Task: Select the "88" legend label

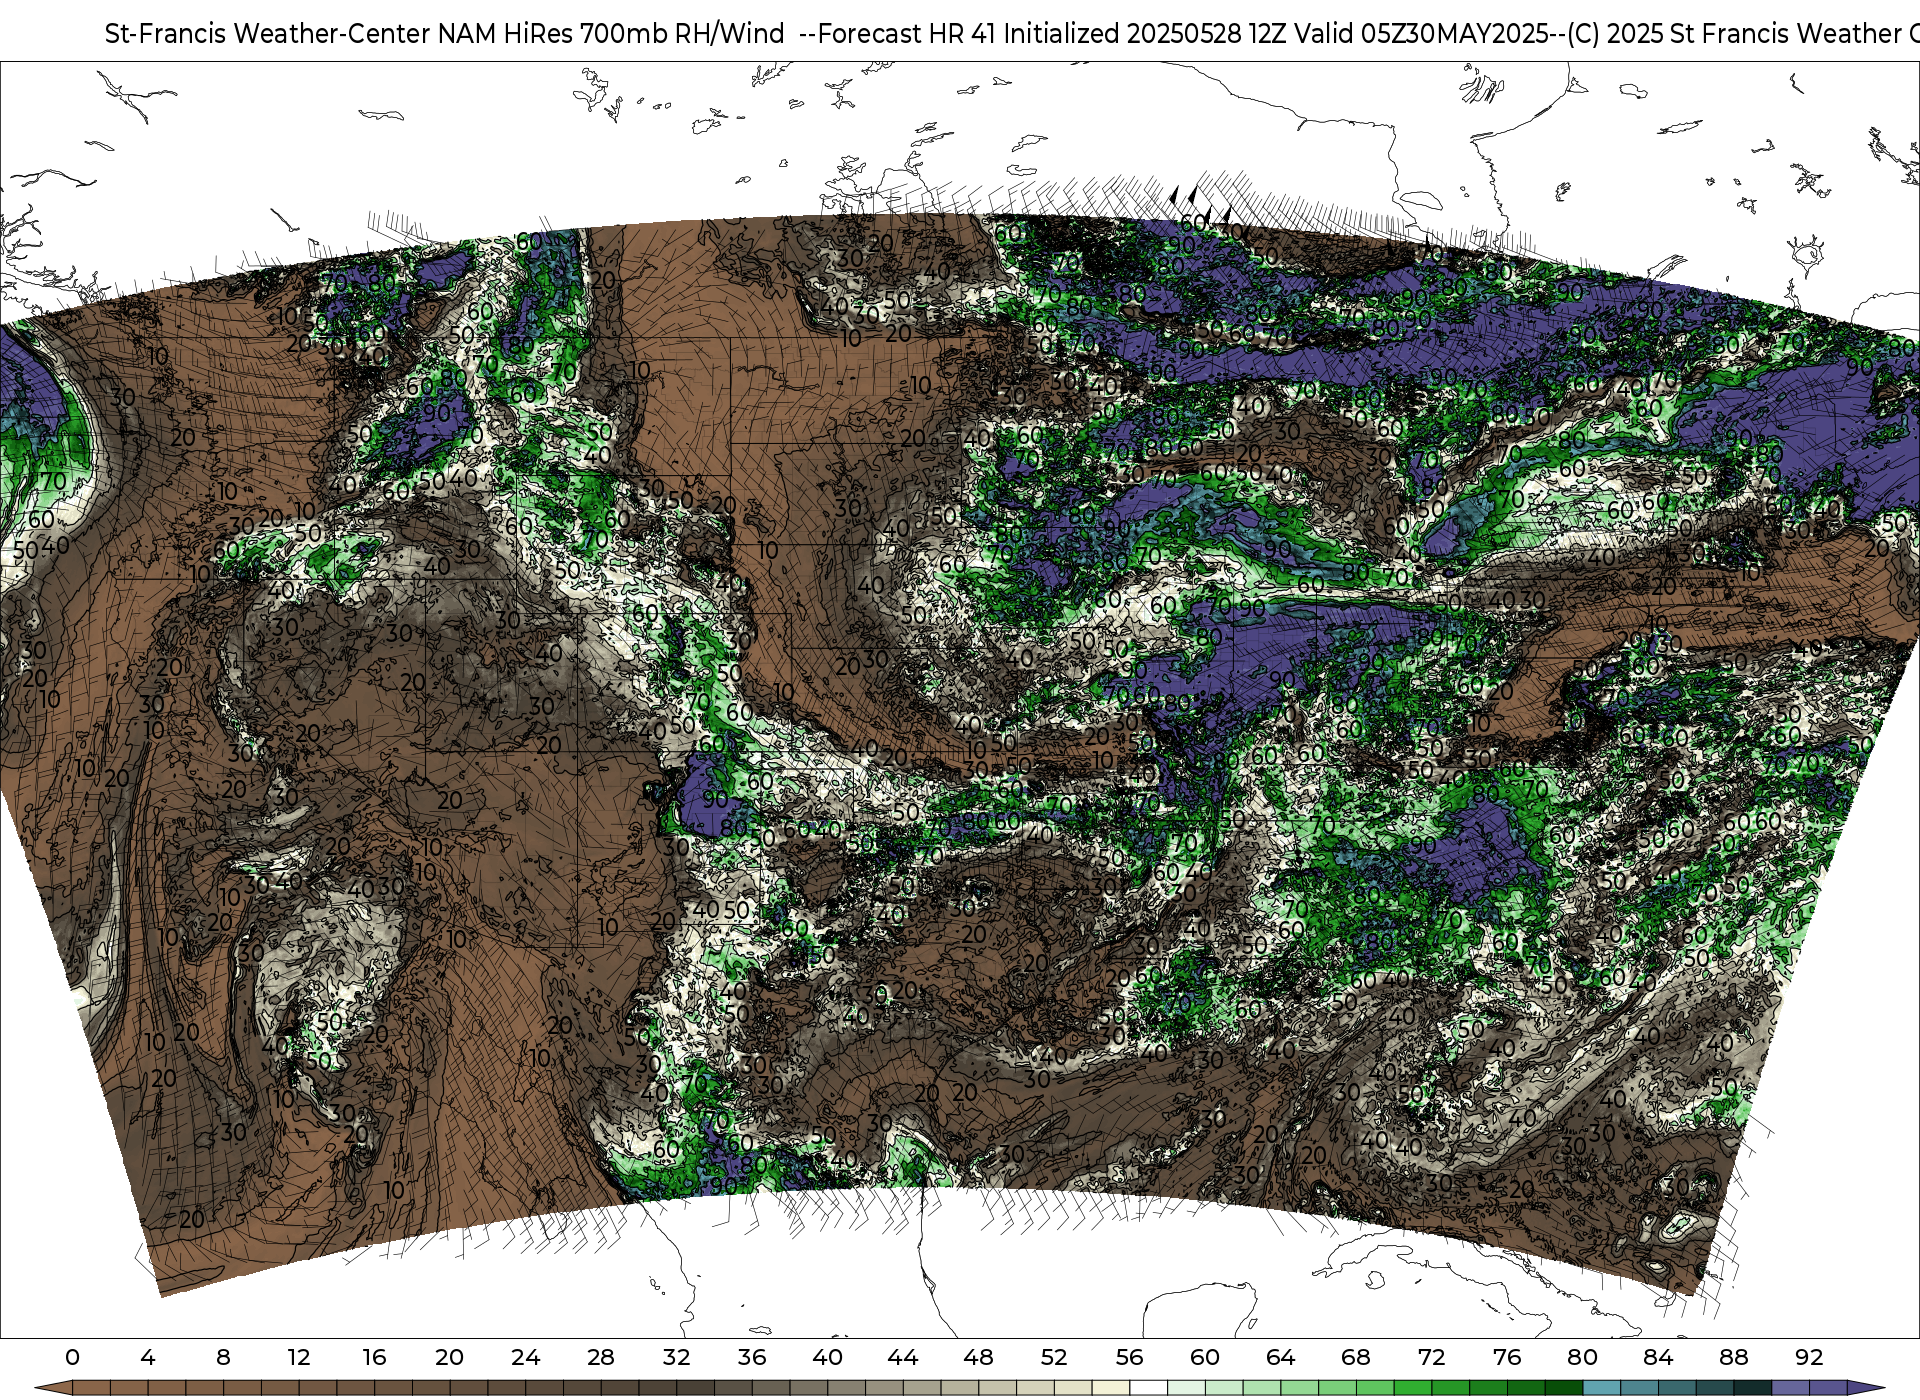Action: click(1733, 1357)
